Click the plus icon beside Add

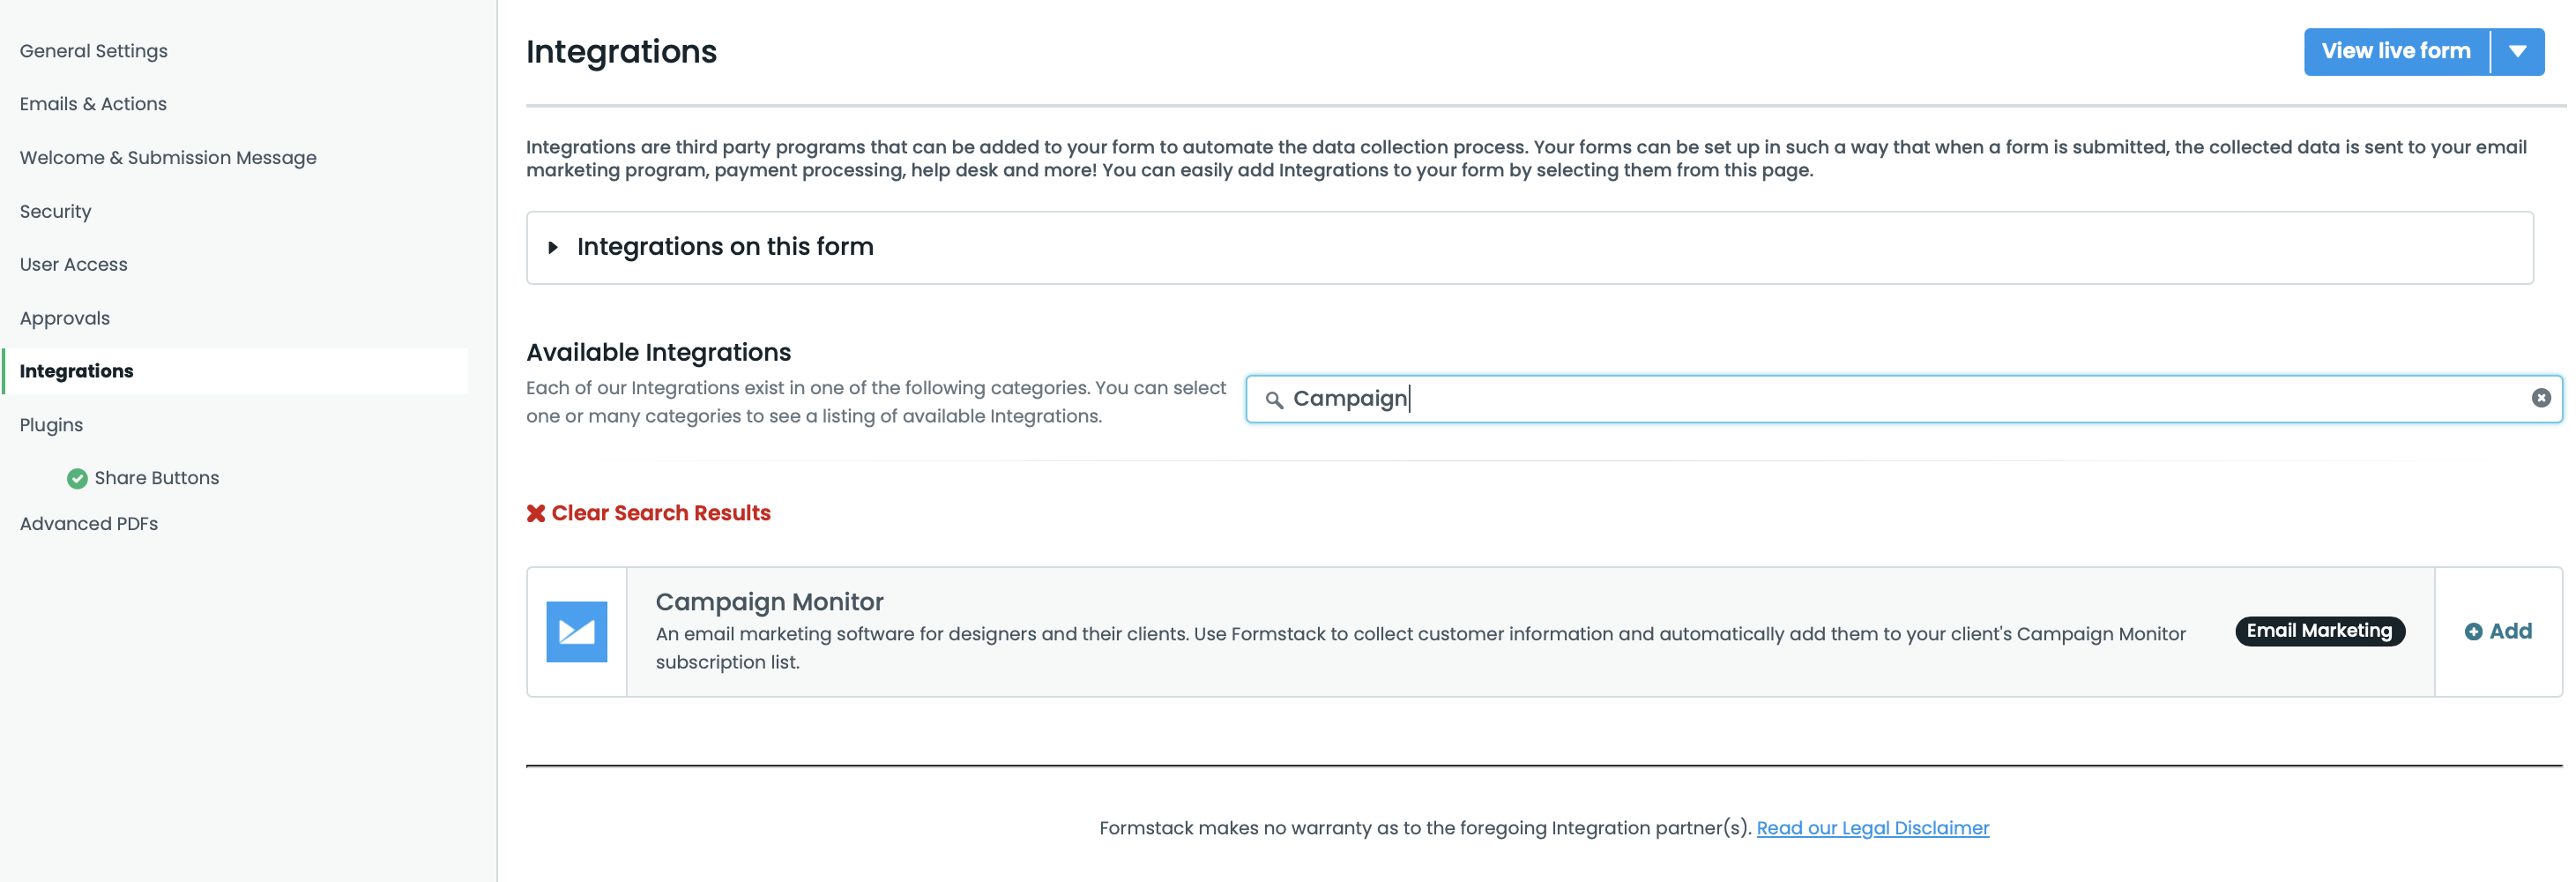tap(2473, 632)
